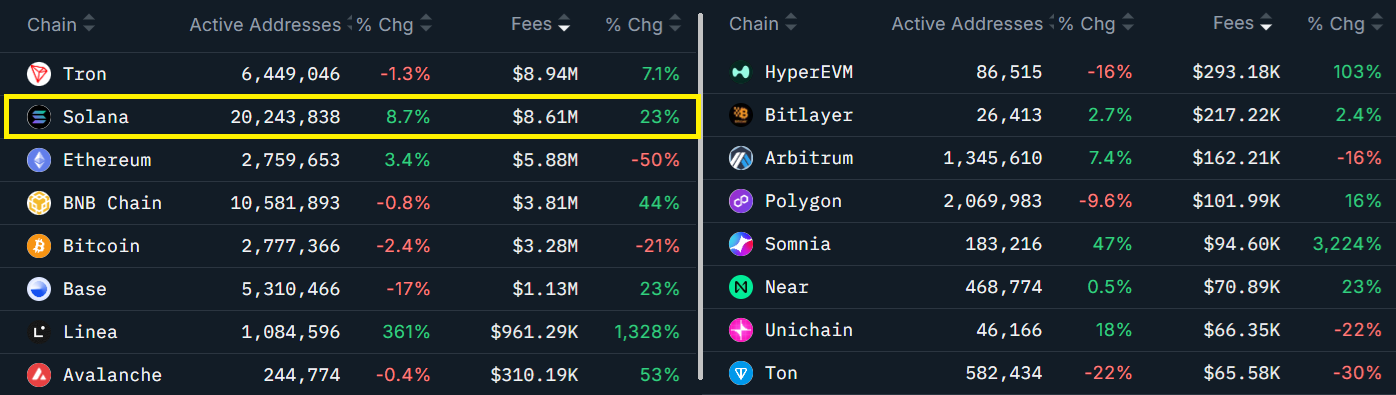Image resolution: width=1396 pixels, height=395 pixels.
Task: Sort left table by Active Addresses header
Action: coord(271,25)
